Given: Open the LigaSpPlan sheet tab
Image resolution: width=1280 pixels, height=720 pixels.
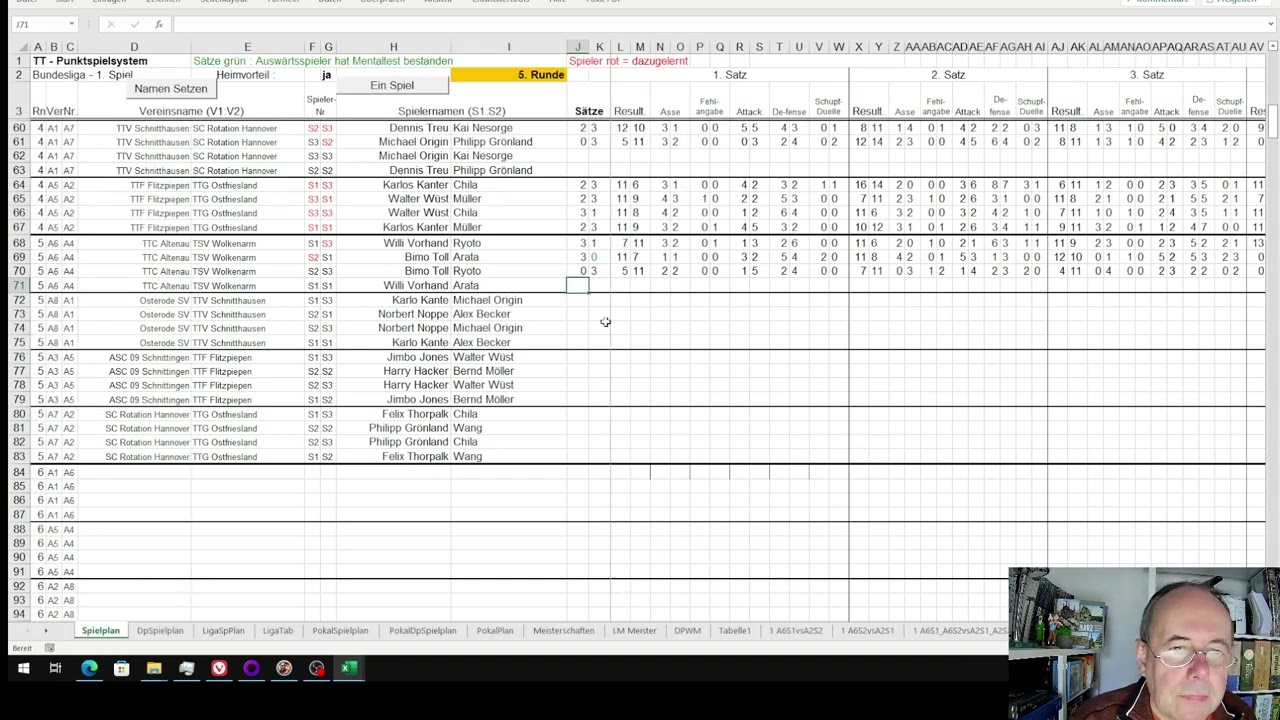Looking at the screenshot, I should (x=223, y=631).
